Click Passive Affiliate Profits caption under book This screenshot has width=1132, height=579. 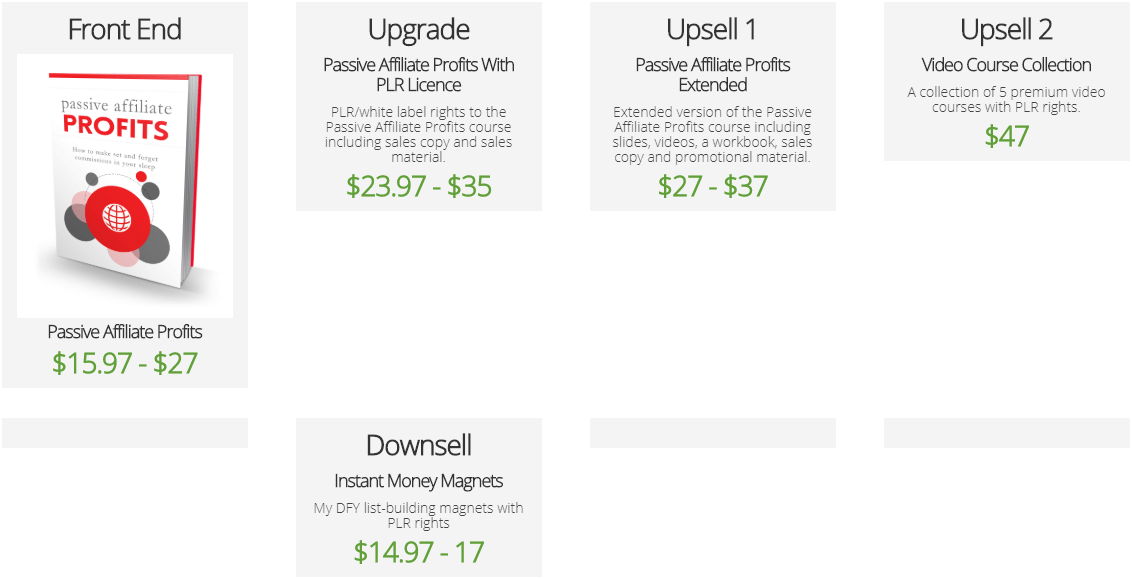click(125, 332)
